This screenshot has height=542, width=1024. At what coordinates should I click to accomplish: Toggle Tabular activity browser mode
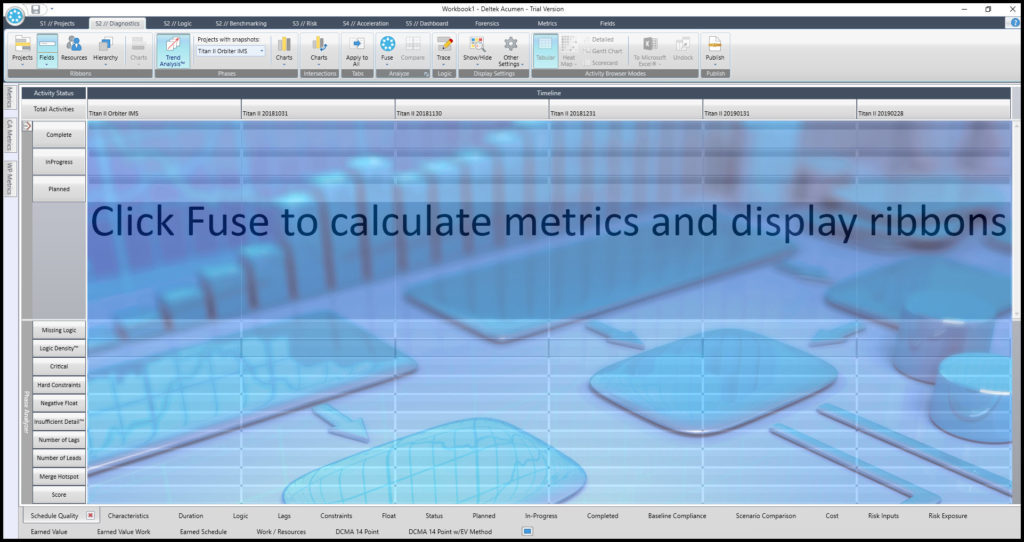coord(545,48)
